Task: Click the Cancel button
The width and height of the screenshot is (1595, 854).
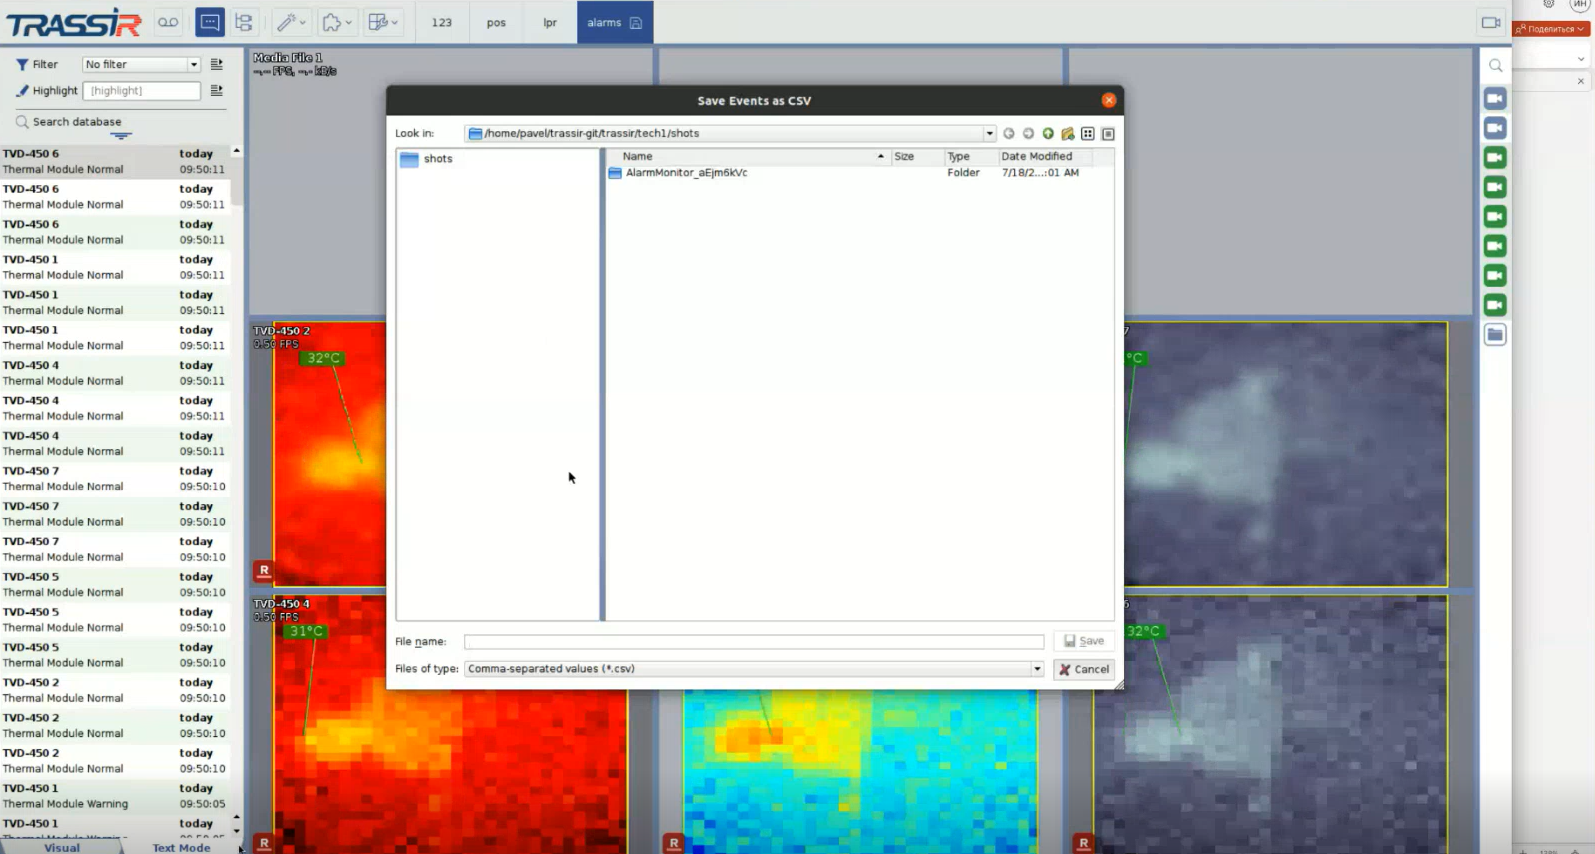Action: click(1084, 669)
